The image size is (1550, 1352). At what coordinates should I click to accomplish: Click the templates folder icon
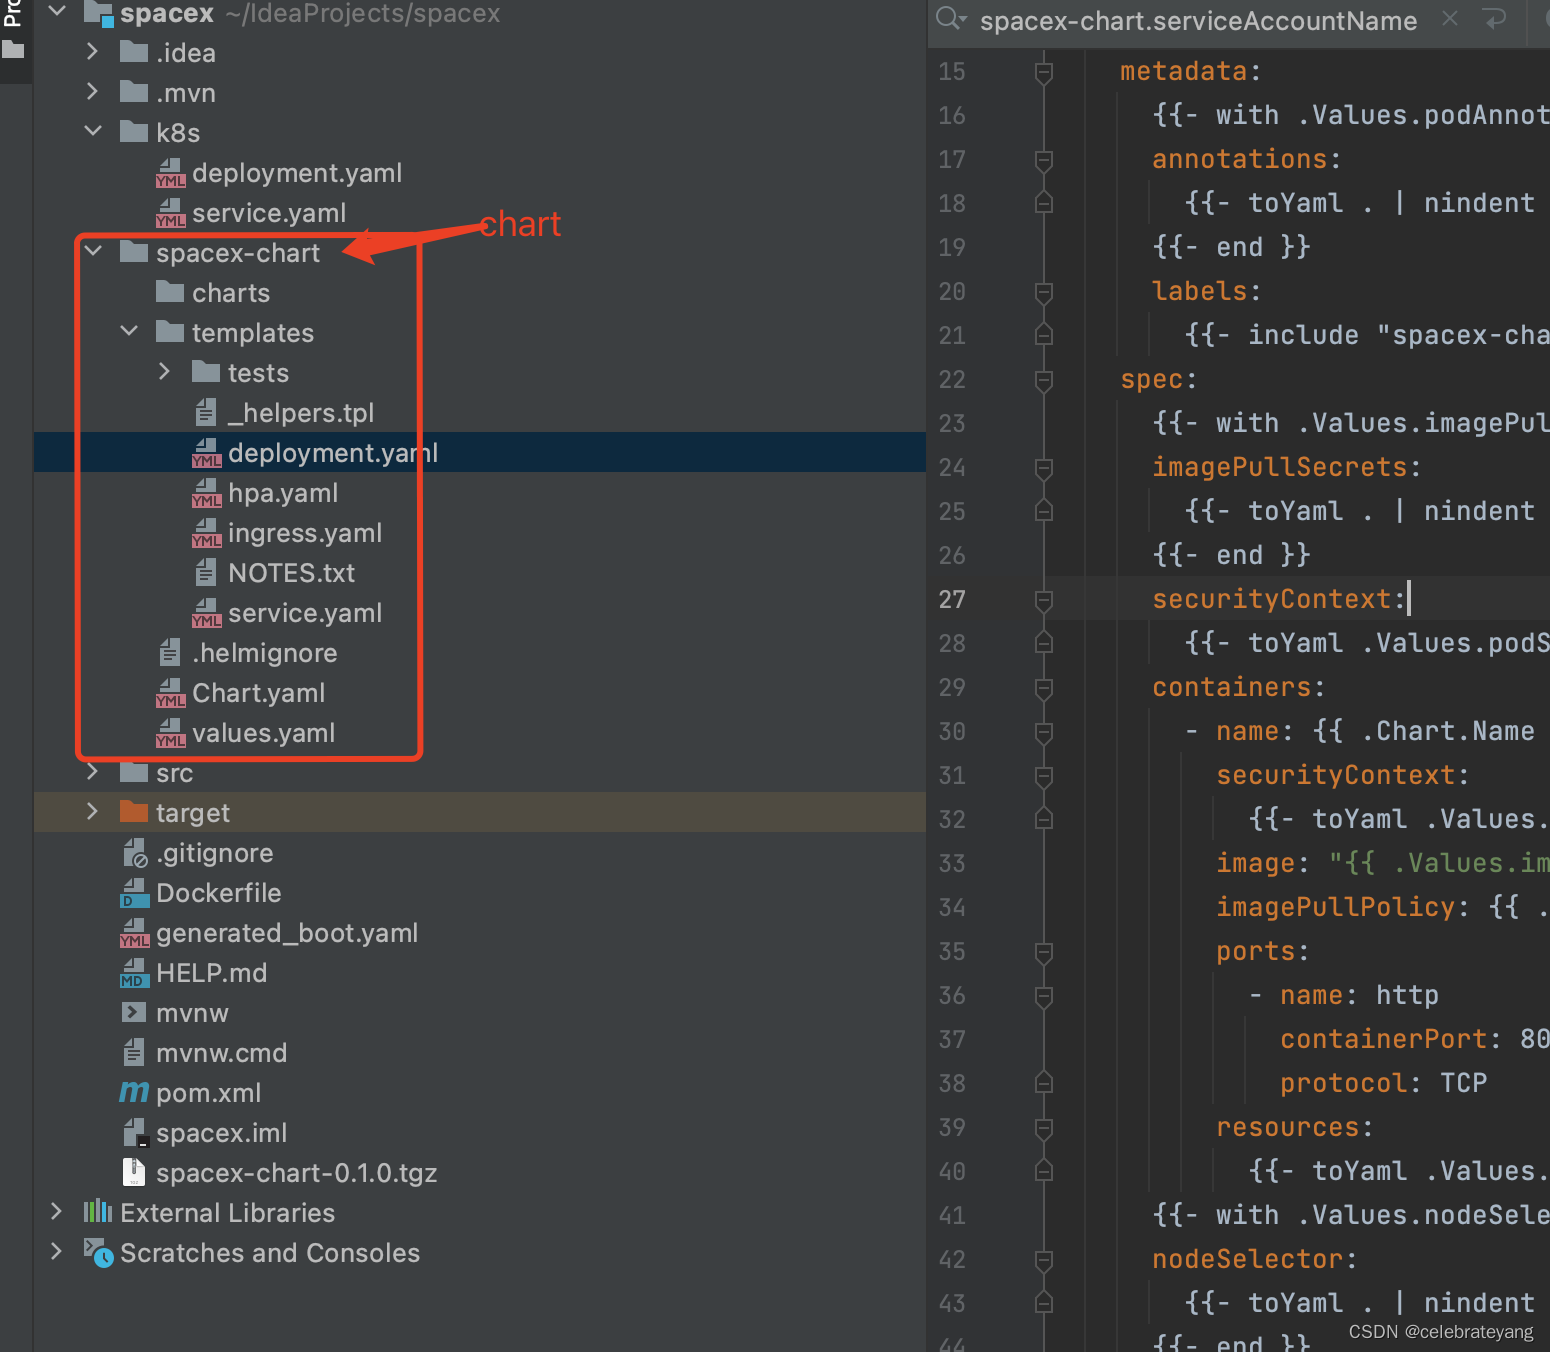[x=170, y=331]
